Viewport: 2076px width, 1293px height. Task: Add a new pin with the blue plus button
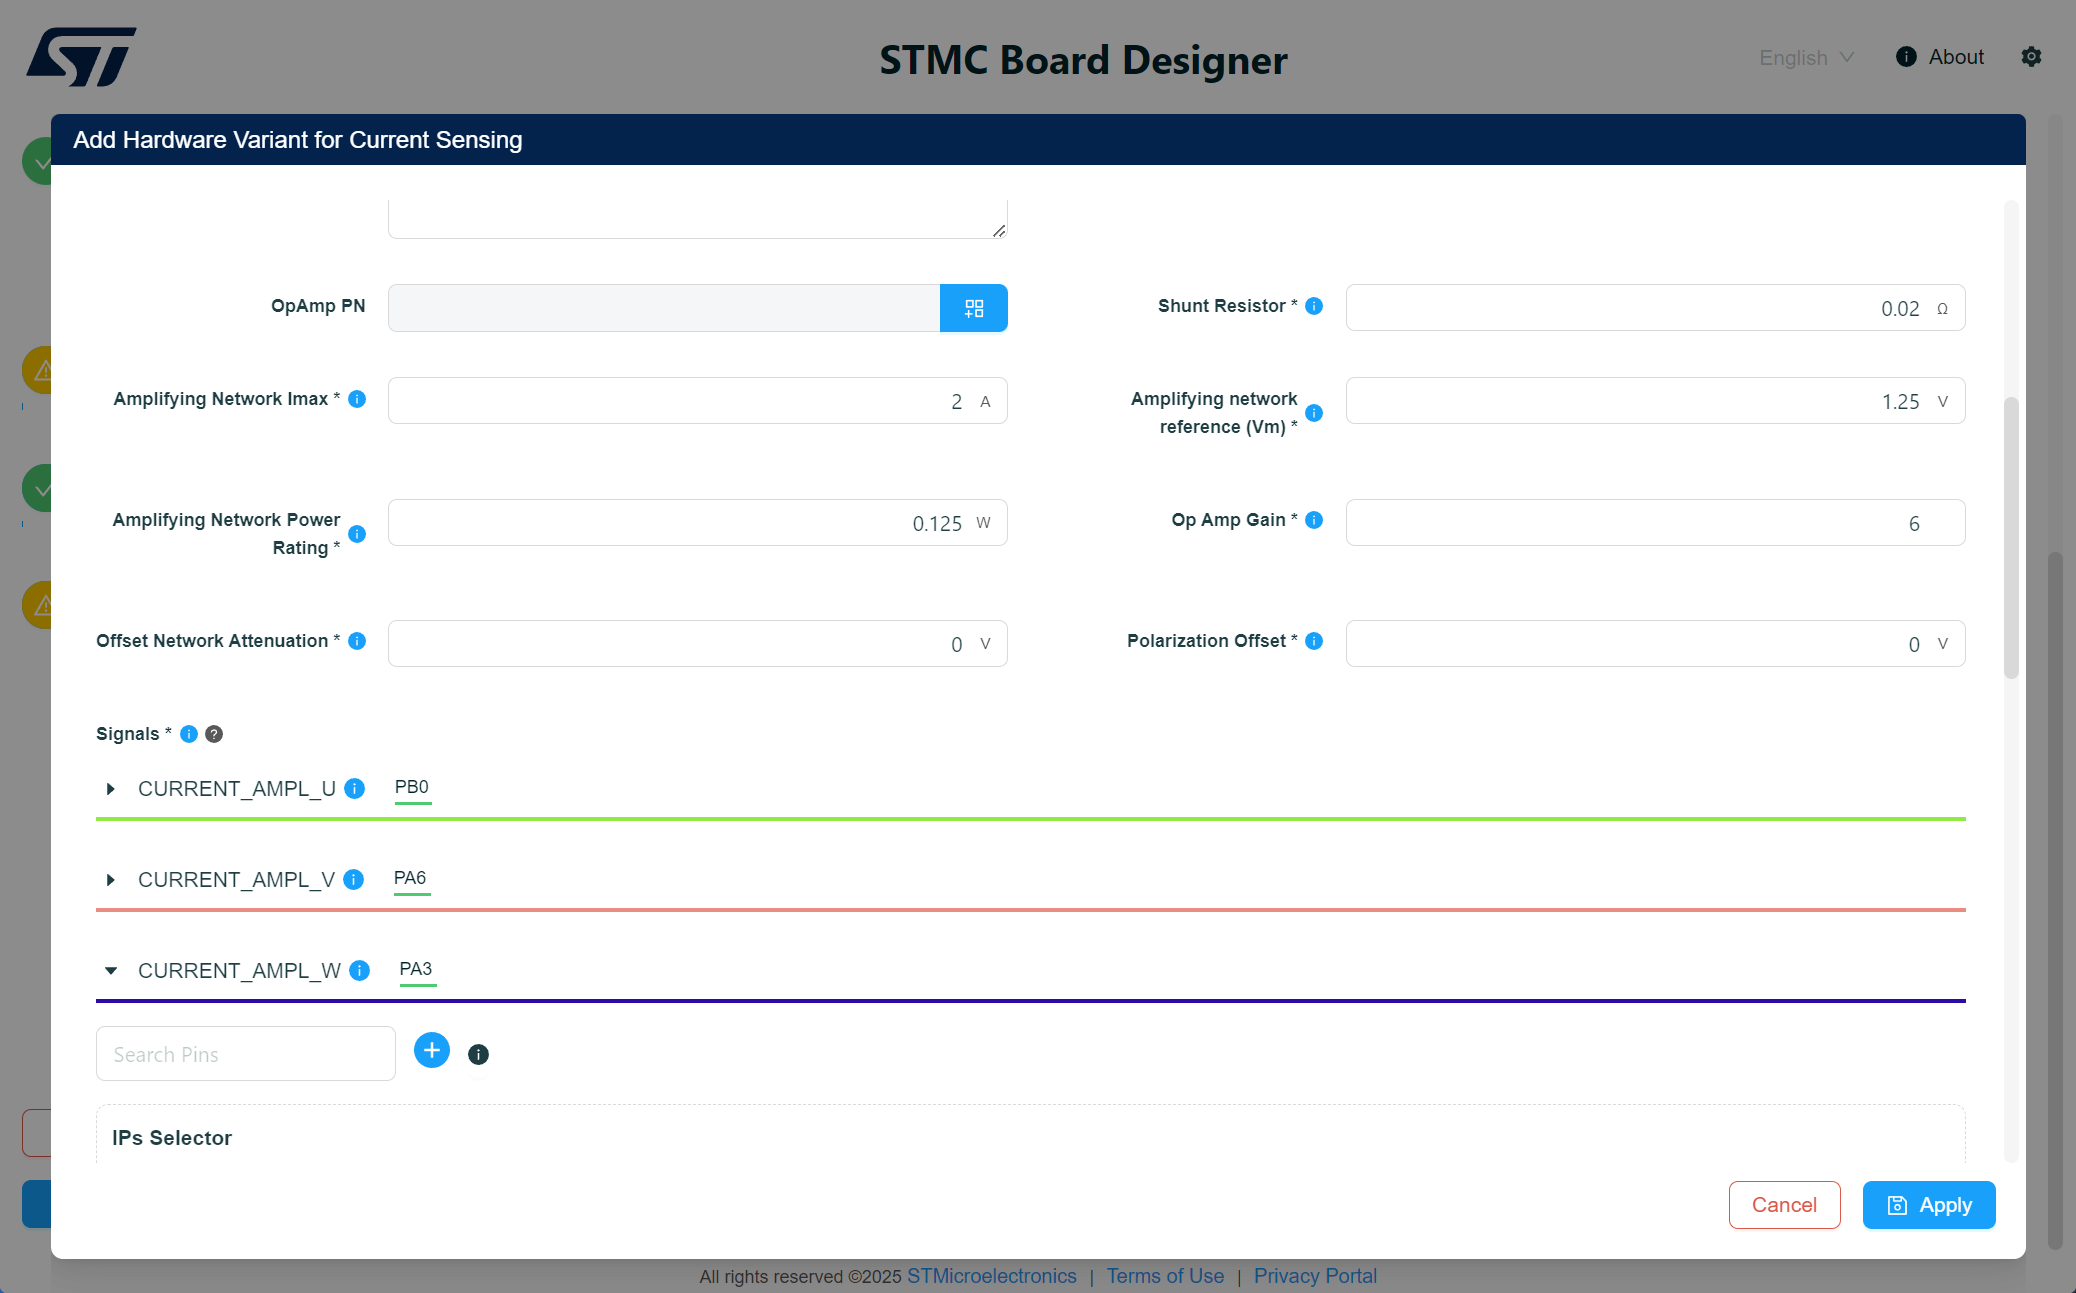(x=431, y=1050)
